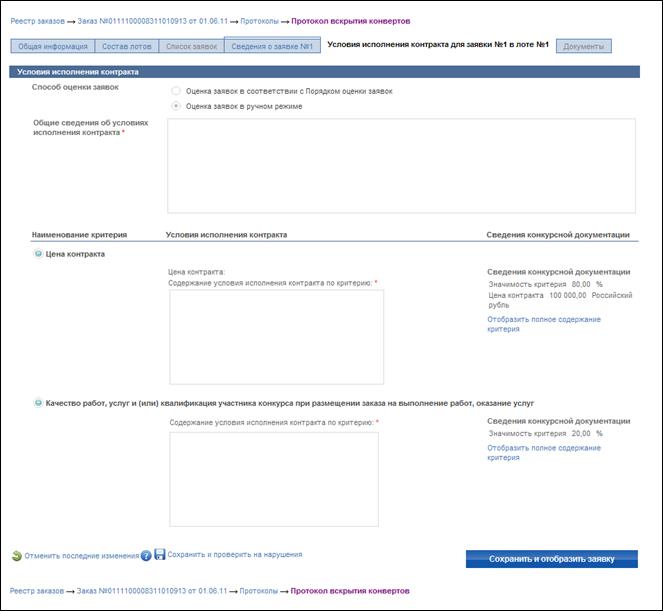Click the floppy disk save icon
Viewport: 663px width, 611px height.
click(159, 554)
